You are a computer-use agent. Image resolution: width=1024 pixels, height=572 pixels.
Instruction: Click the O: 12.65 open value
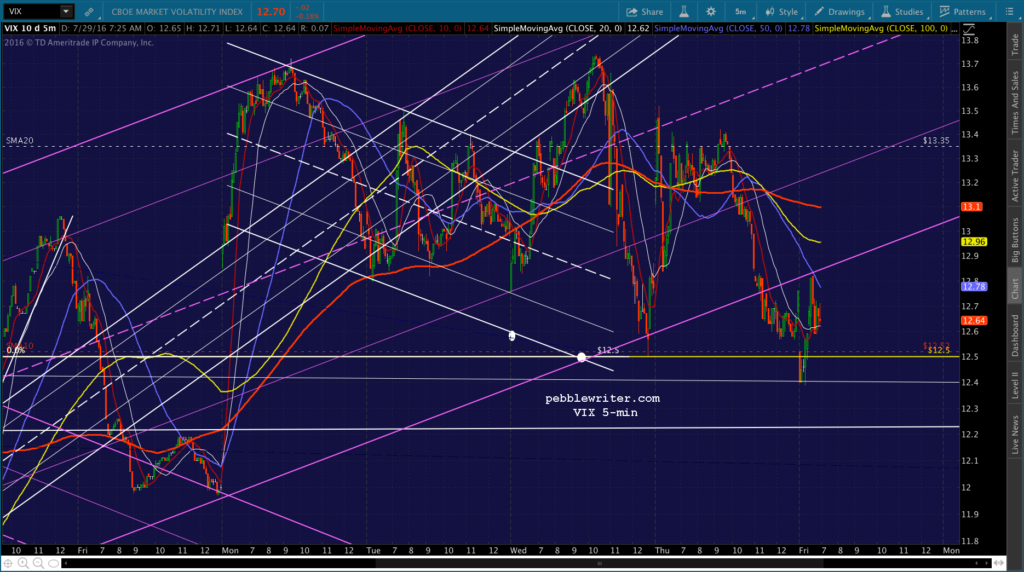click(163, 29)
